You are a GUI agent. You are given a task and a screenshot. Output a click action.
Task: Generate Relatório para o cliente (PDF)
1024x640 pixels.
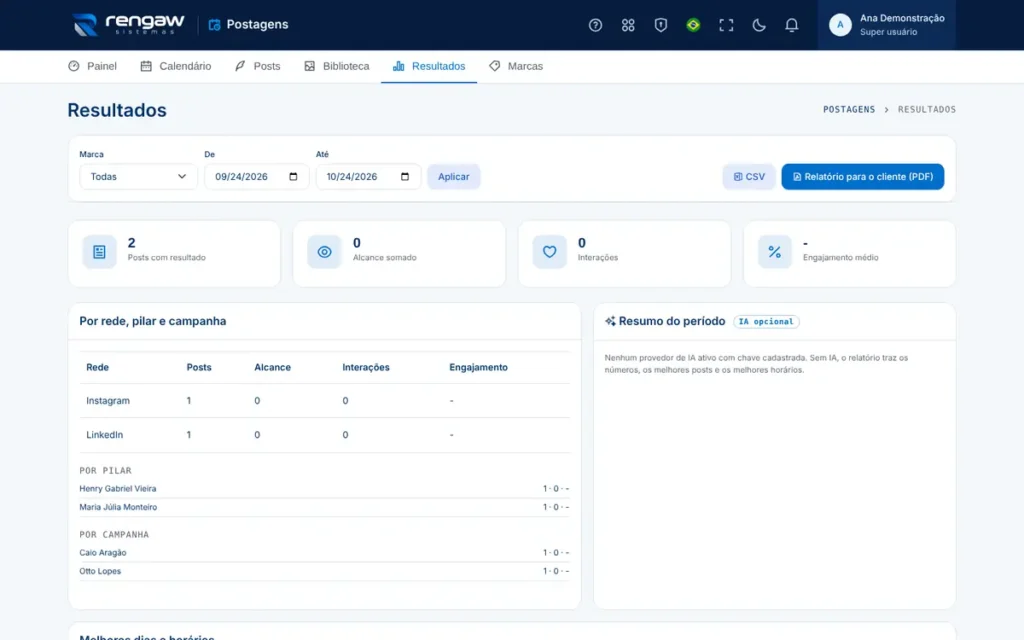[863, 176]
